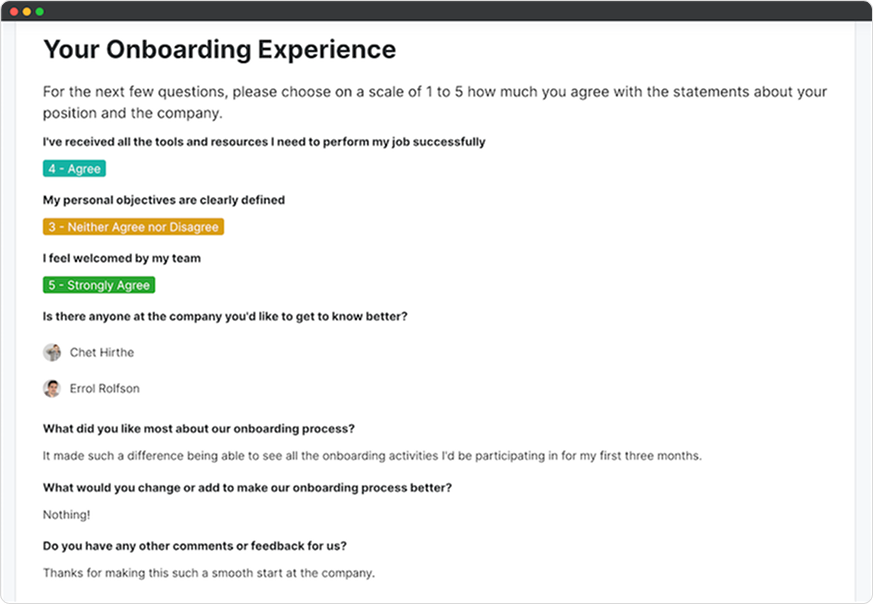Click the "I feel welcomed by my team" question
Viewport: 873px width, 604px height.
pos(122,258)
